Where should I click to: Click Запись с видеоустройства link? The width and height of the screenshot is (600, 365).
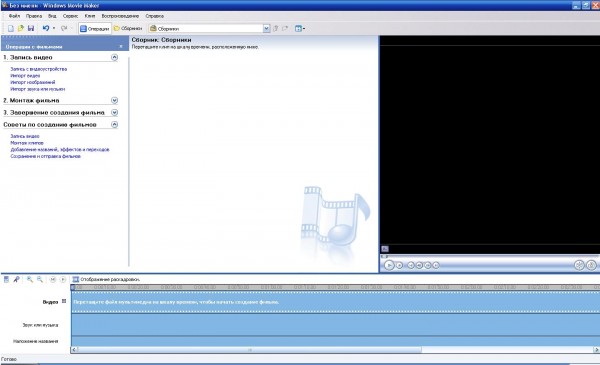click(x=39, y=69)
